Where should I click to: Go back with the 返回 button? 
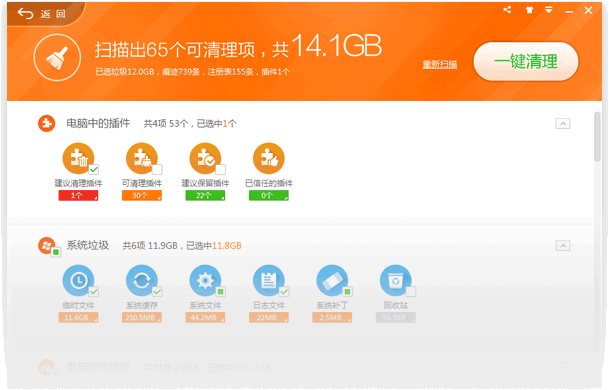point(42,14)
